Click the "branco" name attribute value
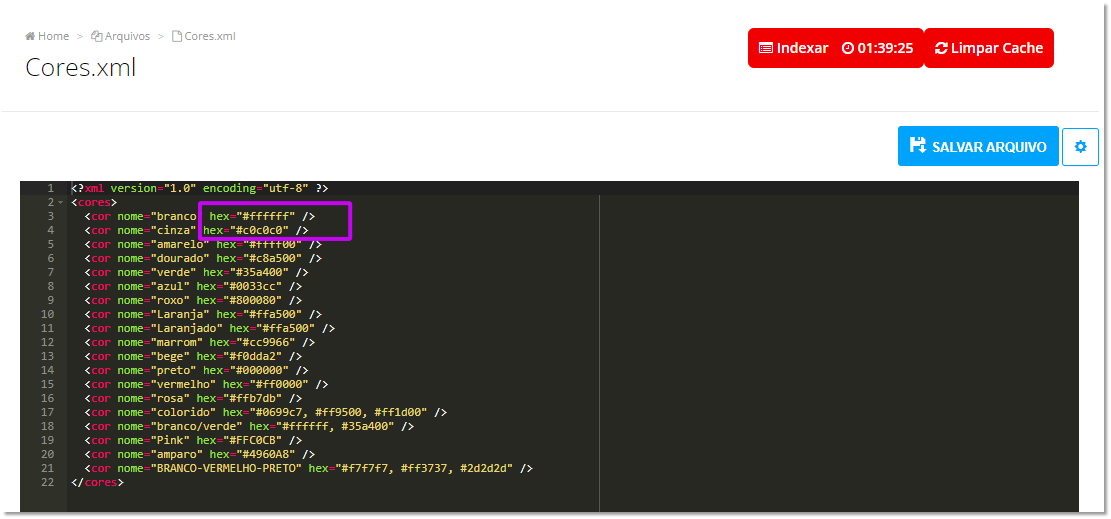Image resolution: width=1111 pixels, height=519 pixels. point(173,216)
